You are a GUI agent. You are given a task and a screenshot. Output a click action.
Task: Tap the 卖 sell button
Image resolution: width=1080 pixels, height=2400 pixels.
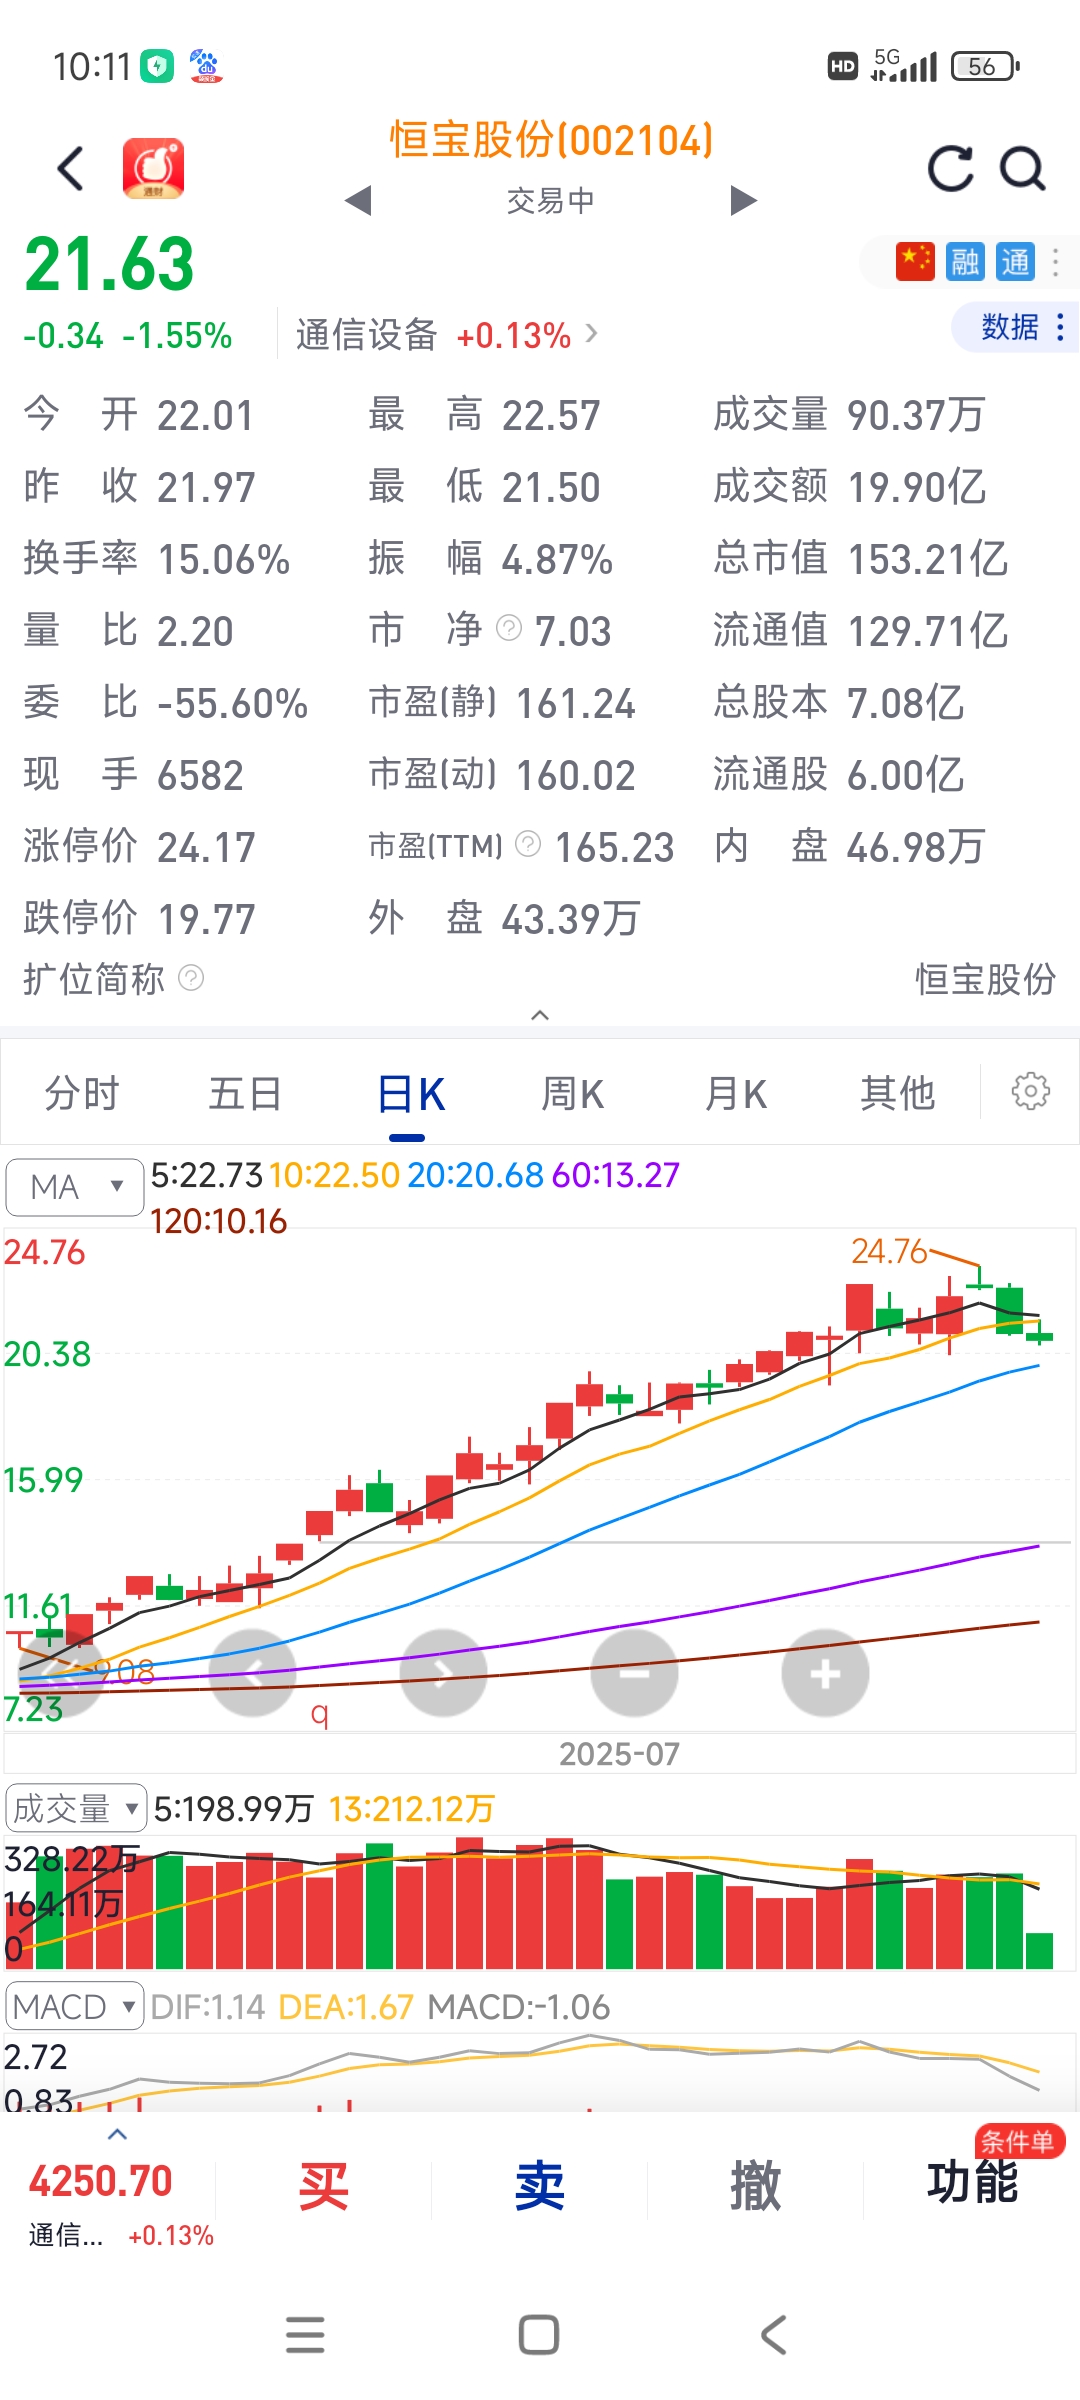point(540,2186)
